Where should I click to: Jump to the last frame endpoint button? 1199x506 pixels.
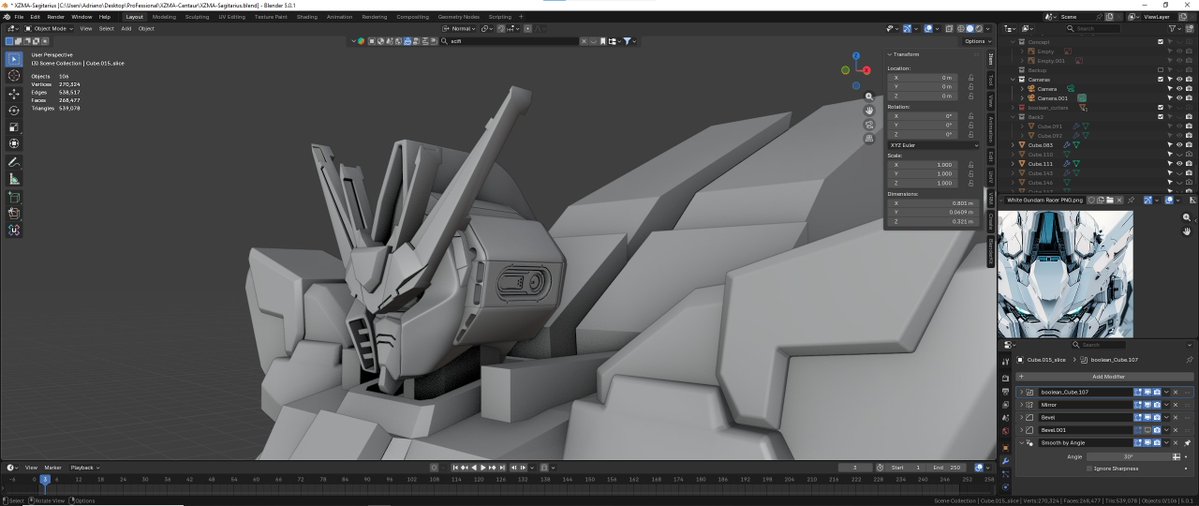(x=502, y=467)
